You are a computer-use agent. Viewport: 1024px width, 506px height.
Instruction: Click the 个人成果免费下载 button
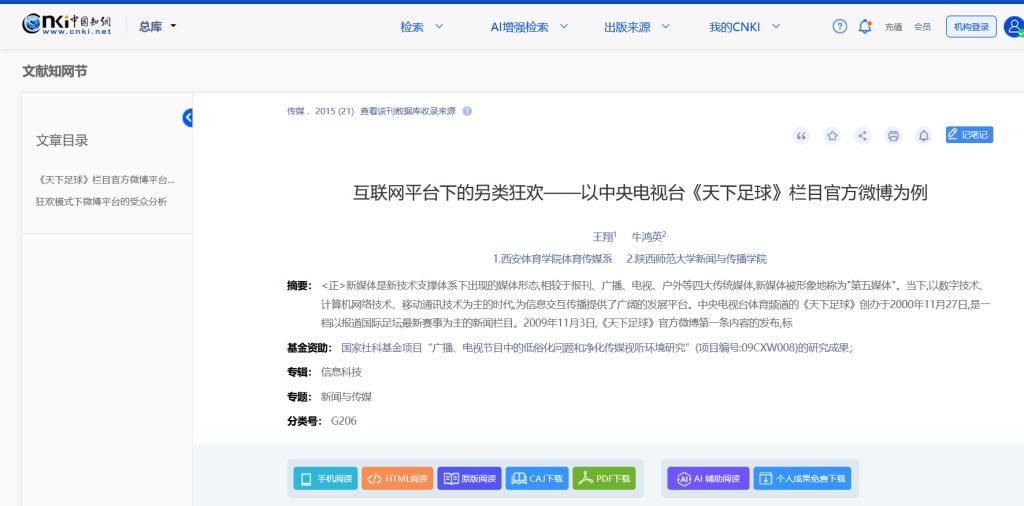point(802,479)
